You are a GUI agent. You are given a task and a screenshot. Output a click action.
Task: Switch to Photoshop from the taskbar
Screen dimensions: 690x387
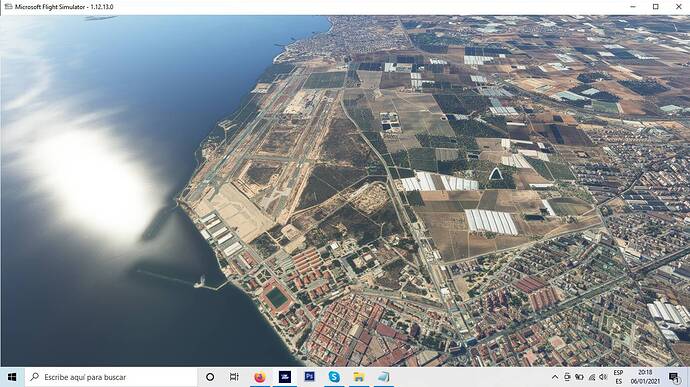(309, 377)
